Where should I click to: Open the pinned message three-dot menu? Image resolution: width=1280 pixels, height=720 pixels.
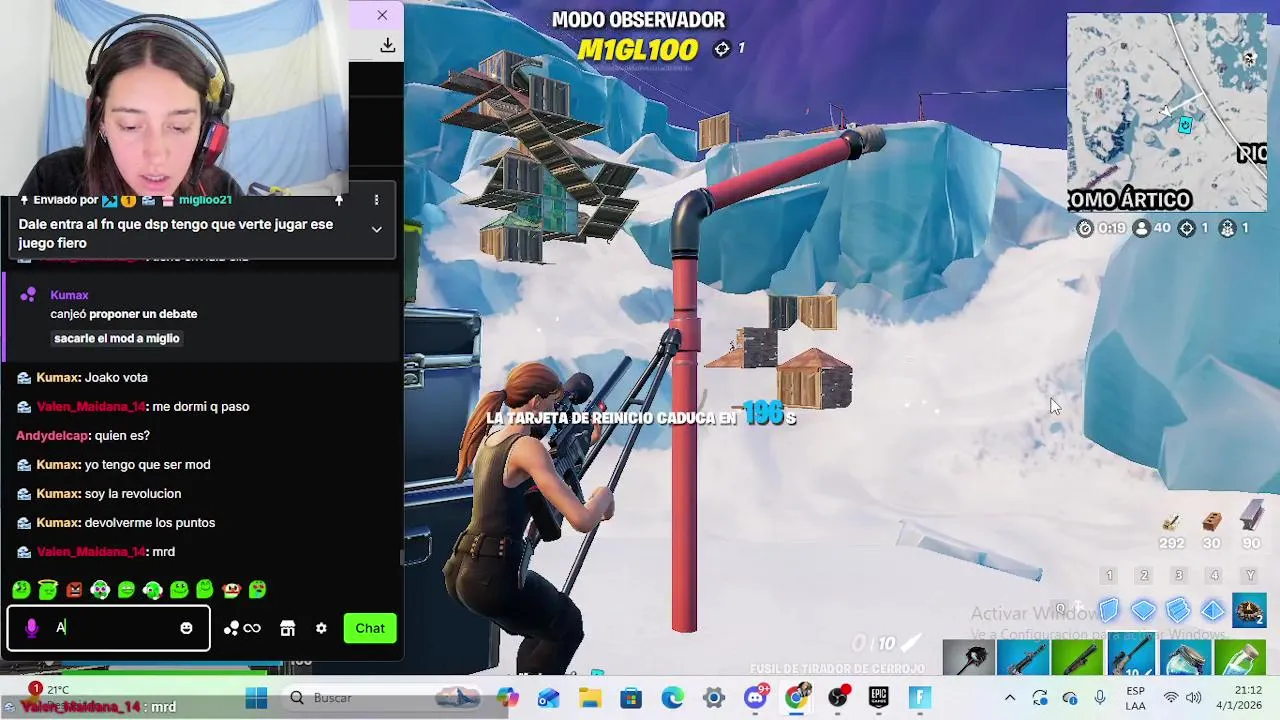pos(376,200)
